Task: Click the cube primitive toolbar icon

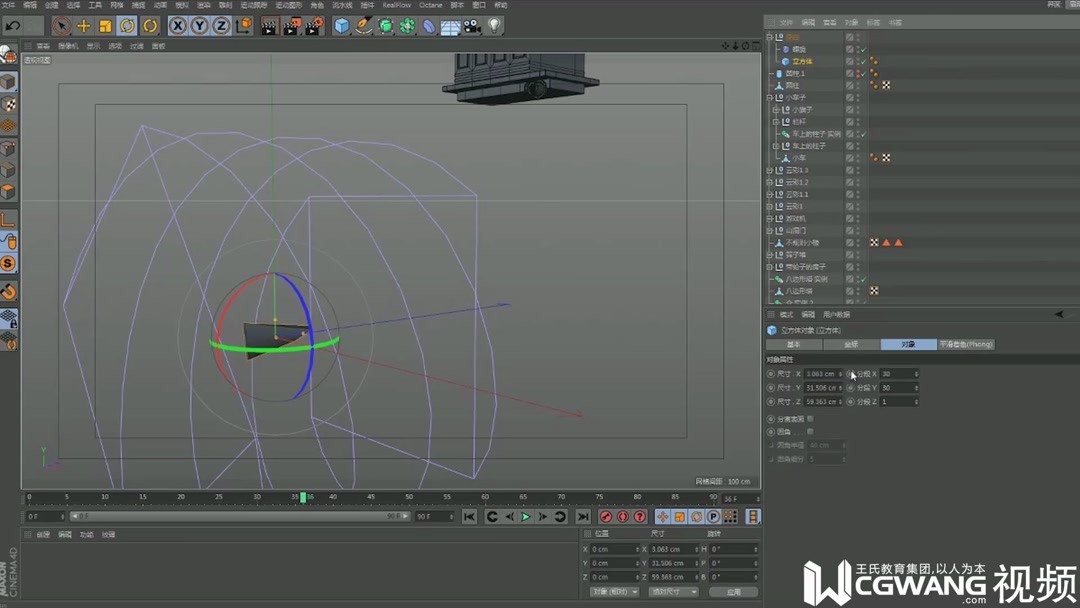Action: (x=342, y=26)
